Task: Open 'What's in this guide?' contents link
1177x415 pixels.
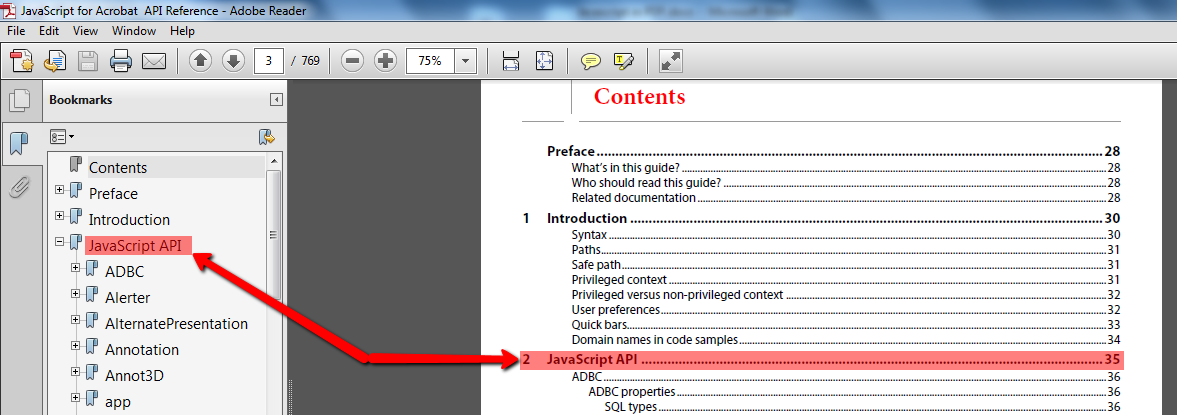Action: pos(845,167)
